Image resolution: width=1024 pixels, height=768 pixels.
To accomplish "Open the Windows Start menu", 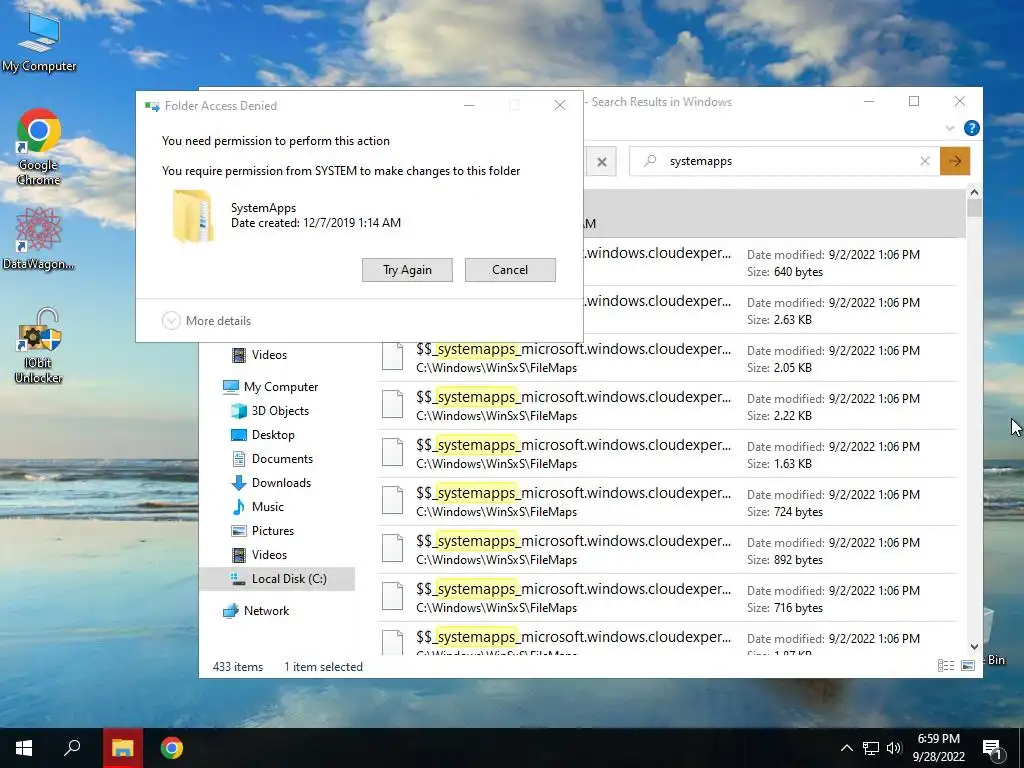I will [x=24, y=748].
